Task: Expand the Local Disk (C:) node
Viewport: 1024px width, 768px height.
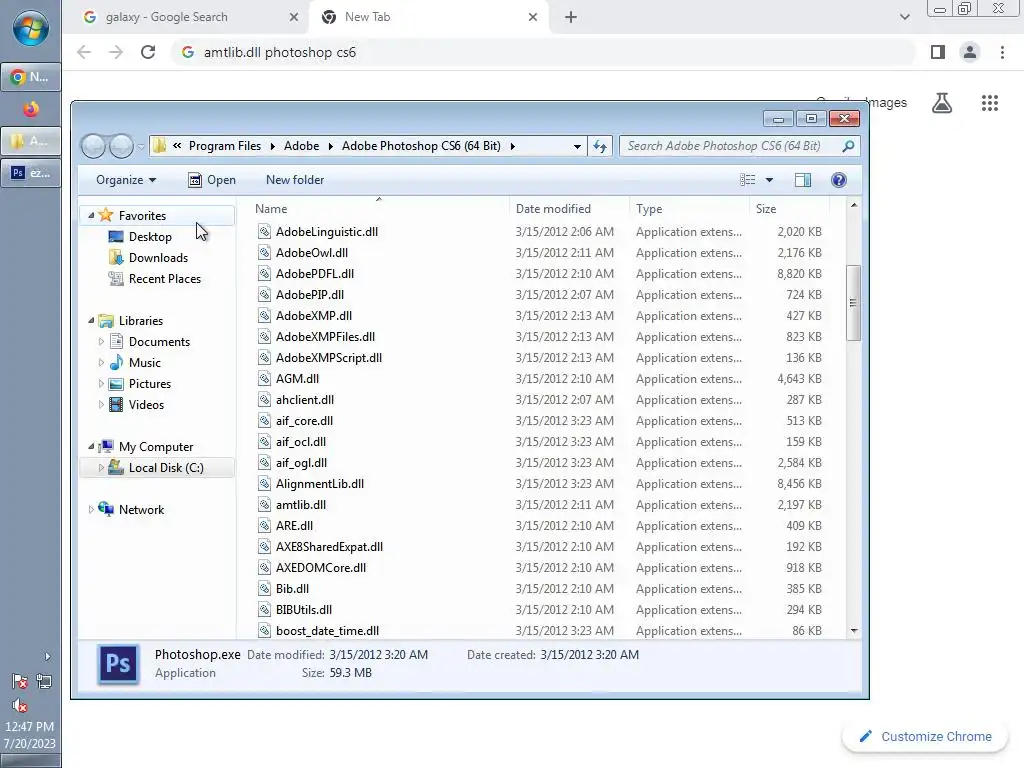Action: 101,468
